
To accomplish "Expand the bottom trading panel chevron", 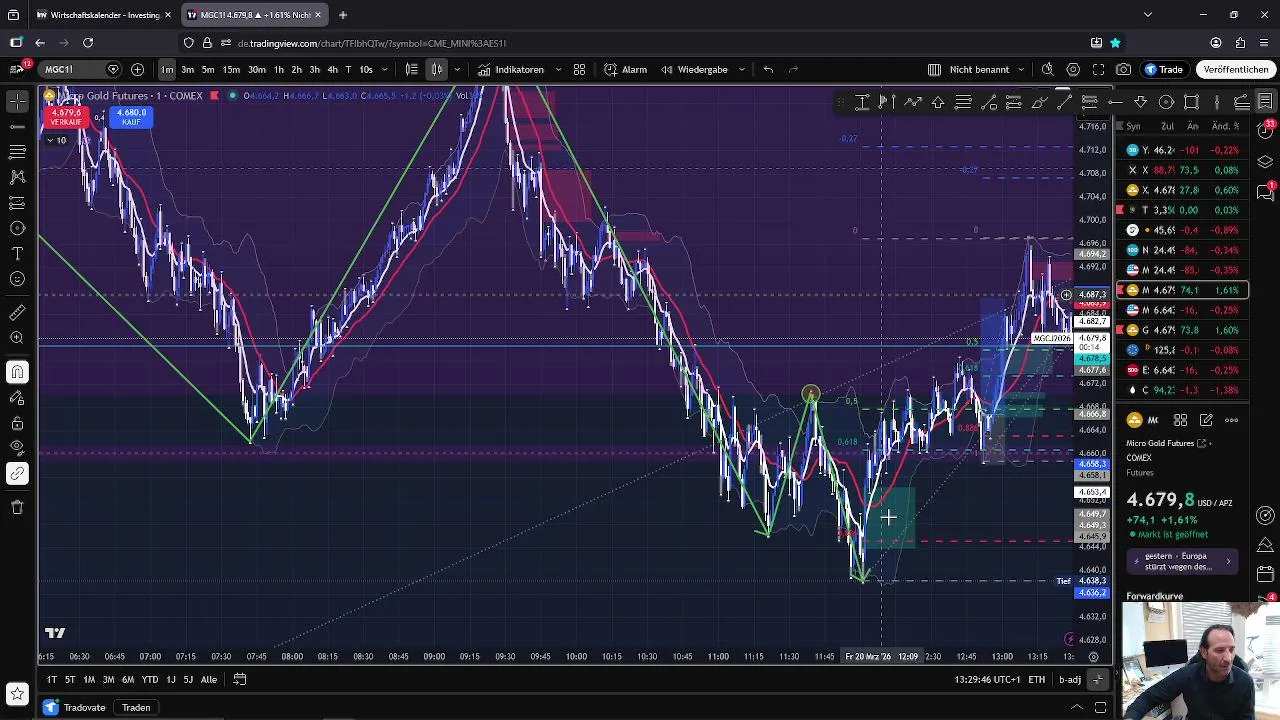I will (x=1077, y=708).
